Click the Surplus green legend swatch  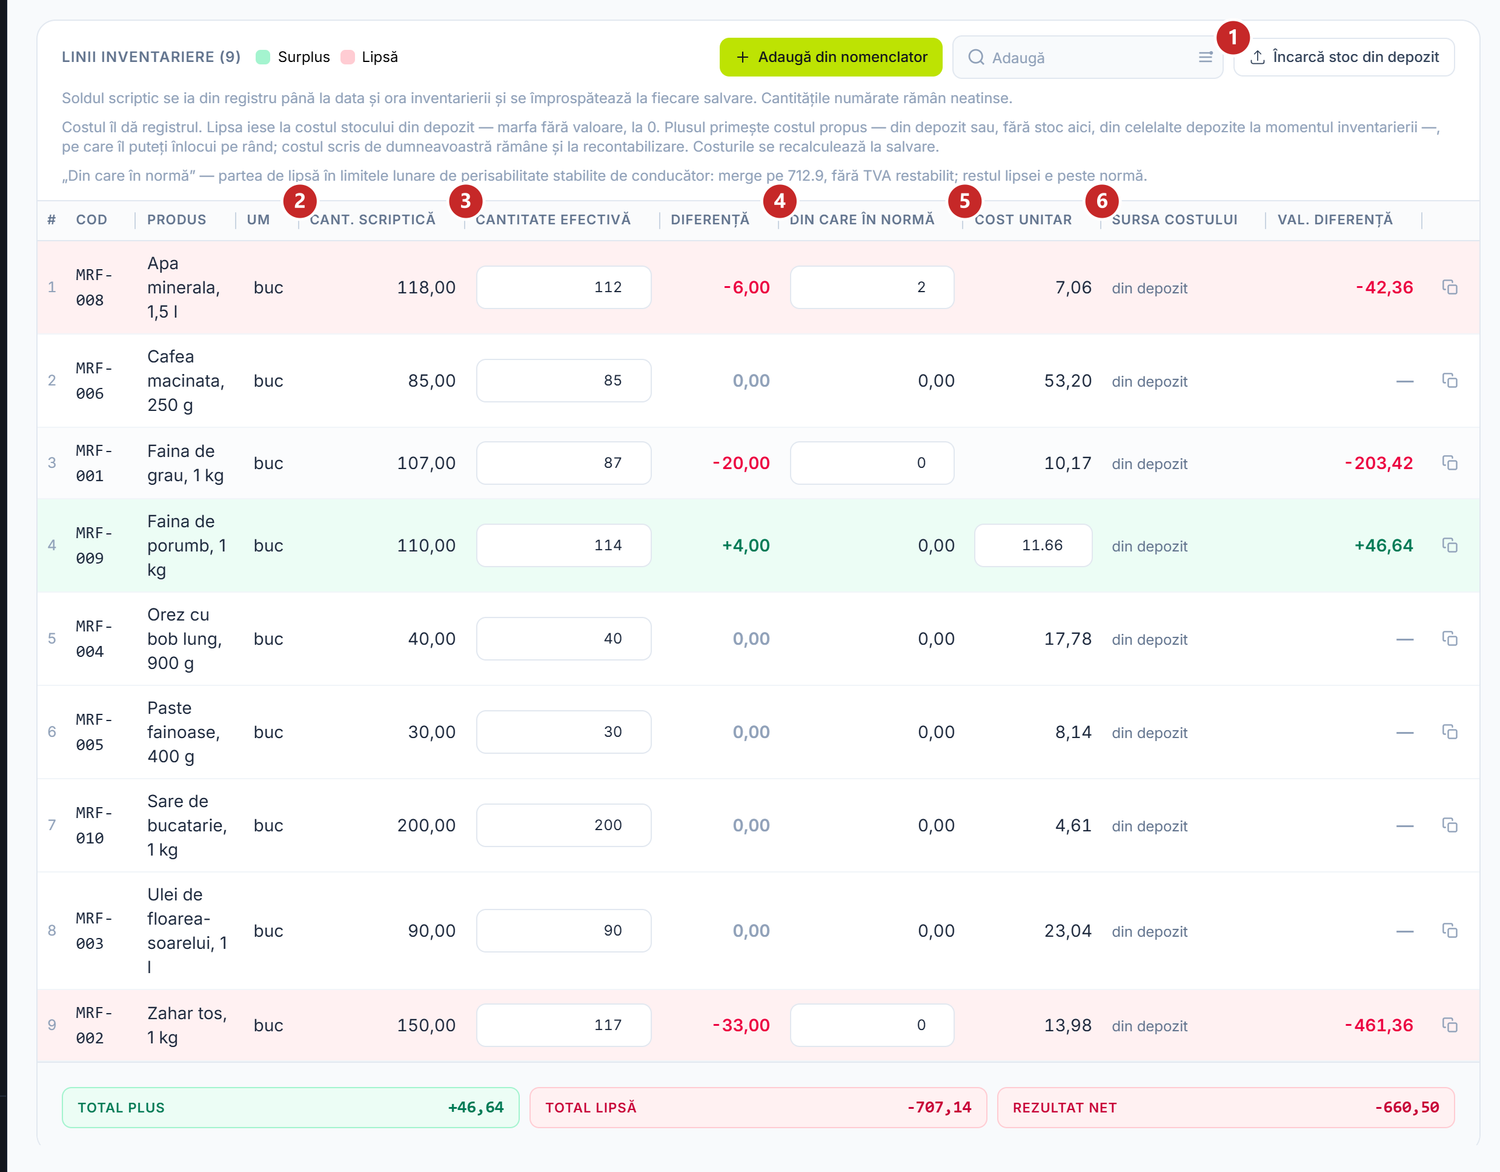point(263,57)
